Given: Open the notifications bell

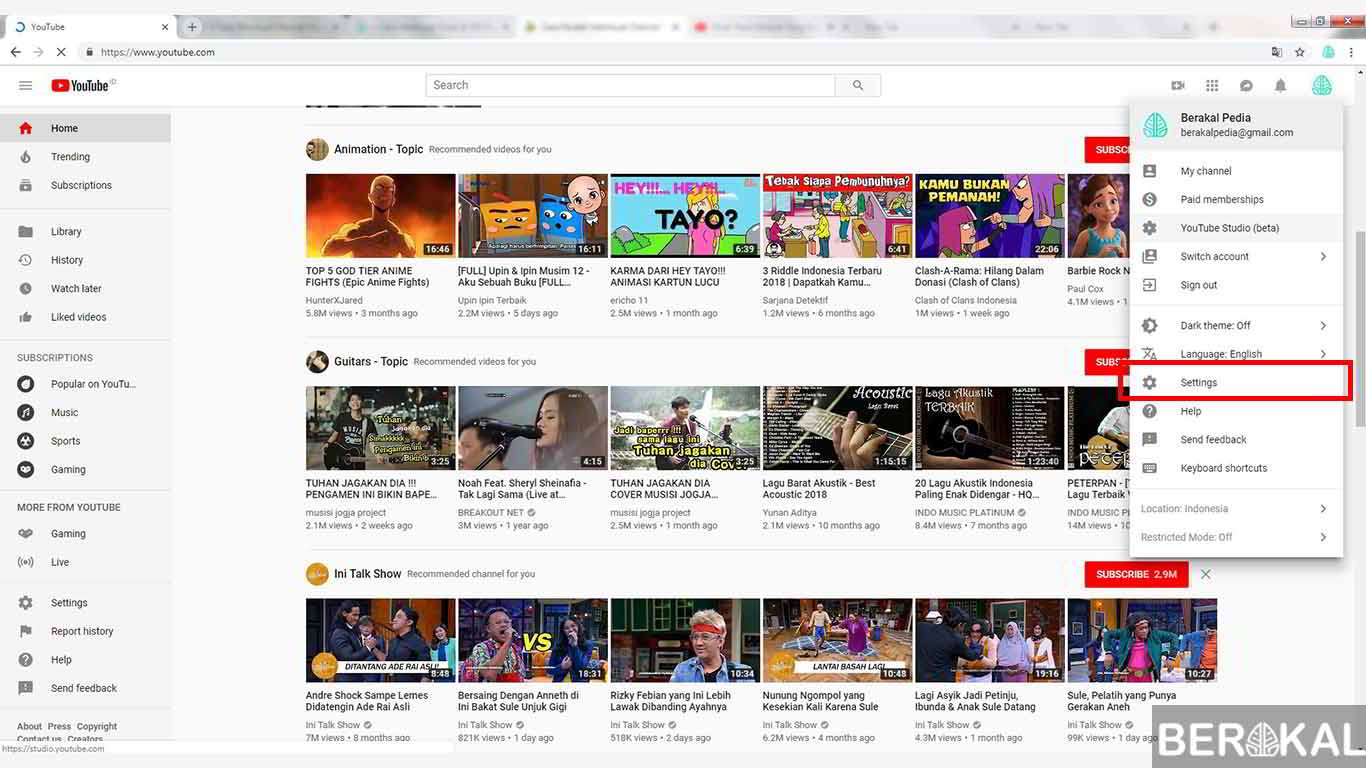Looking at the screenshot, I should [x=1280, y=86].
